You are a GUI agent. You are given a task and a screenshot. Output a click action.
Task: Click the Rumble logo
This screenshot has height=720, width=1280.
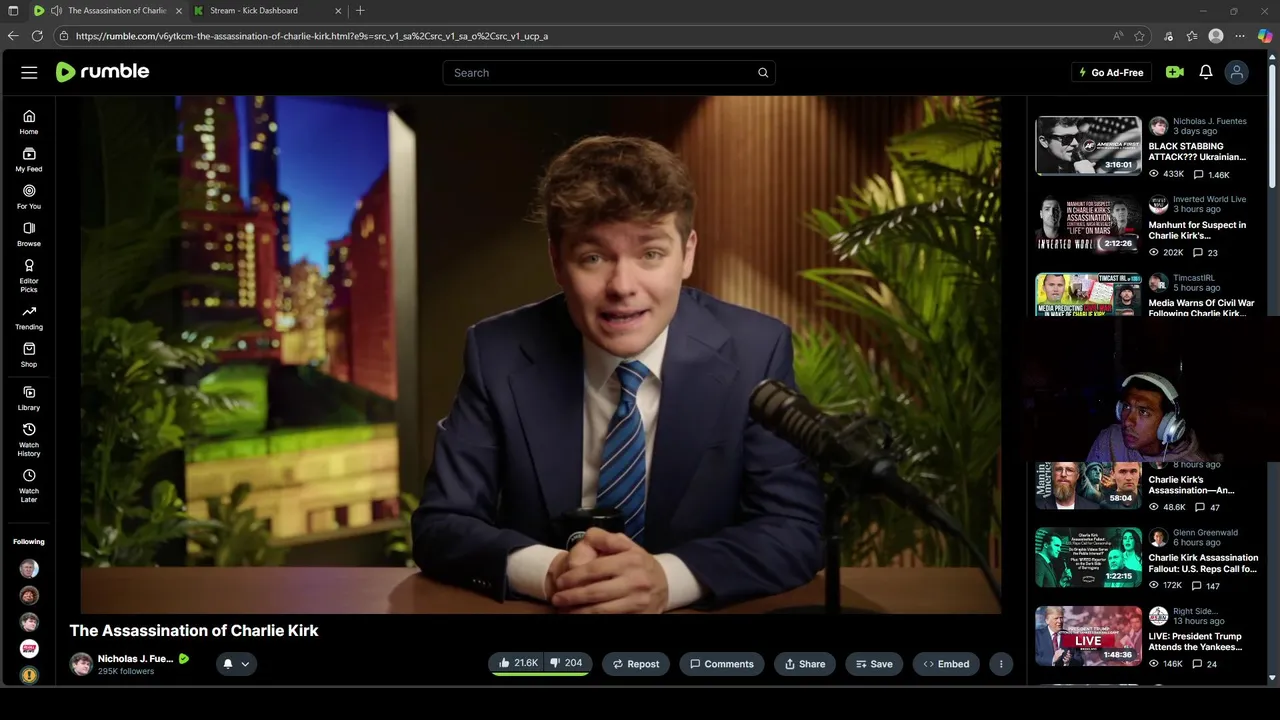102,72
